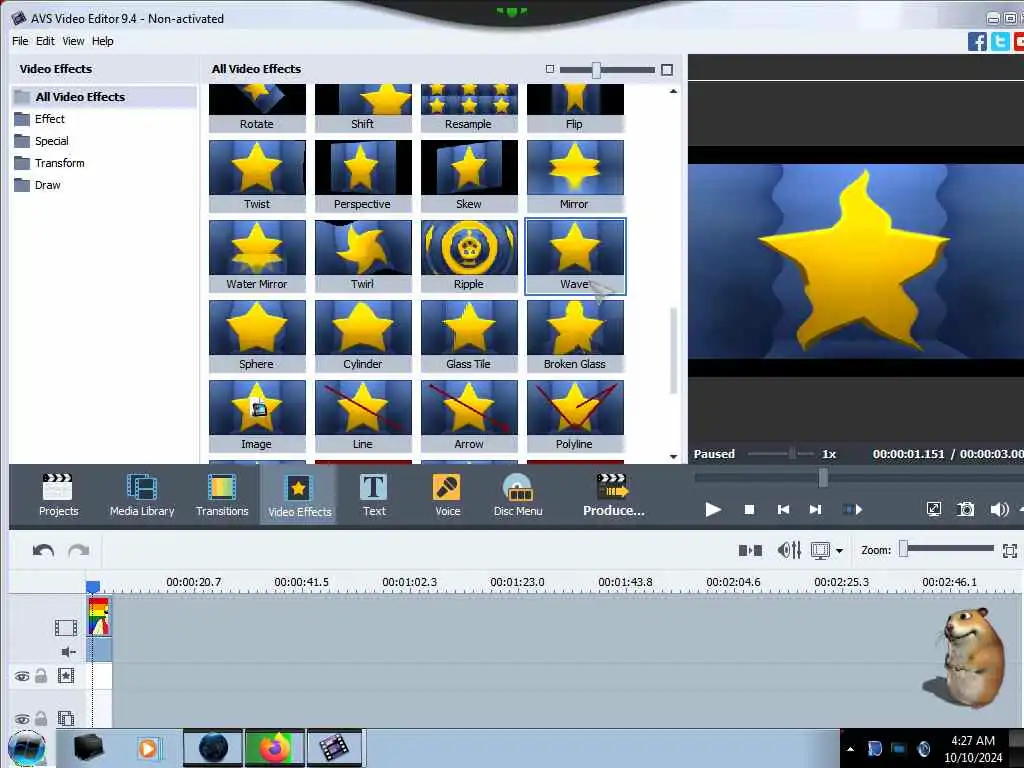
Task: Redo the last action
Action: point(78,551)
